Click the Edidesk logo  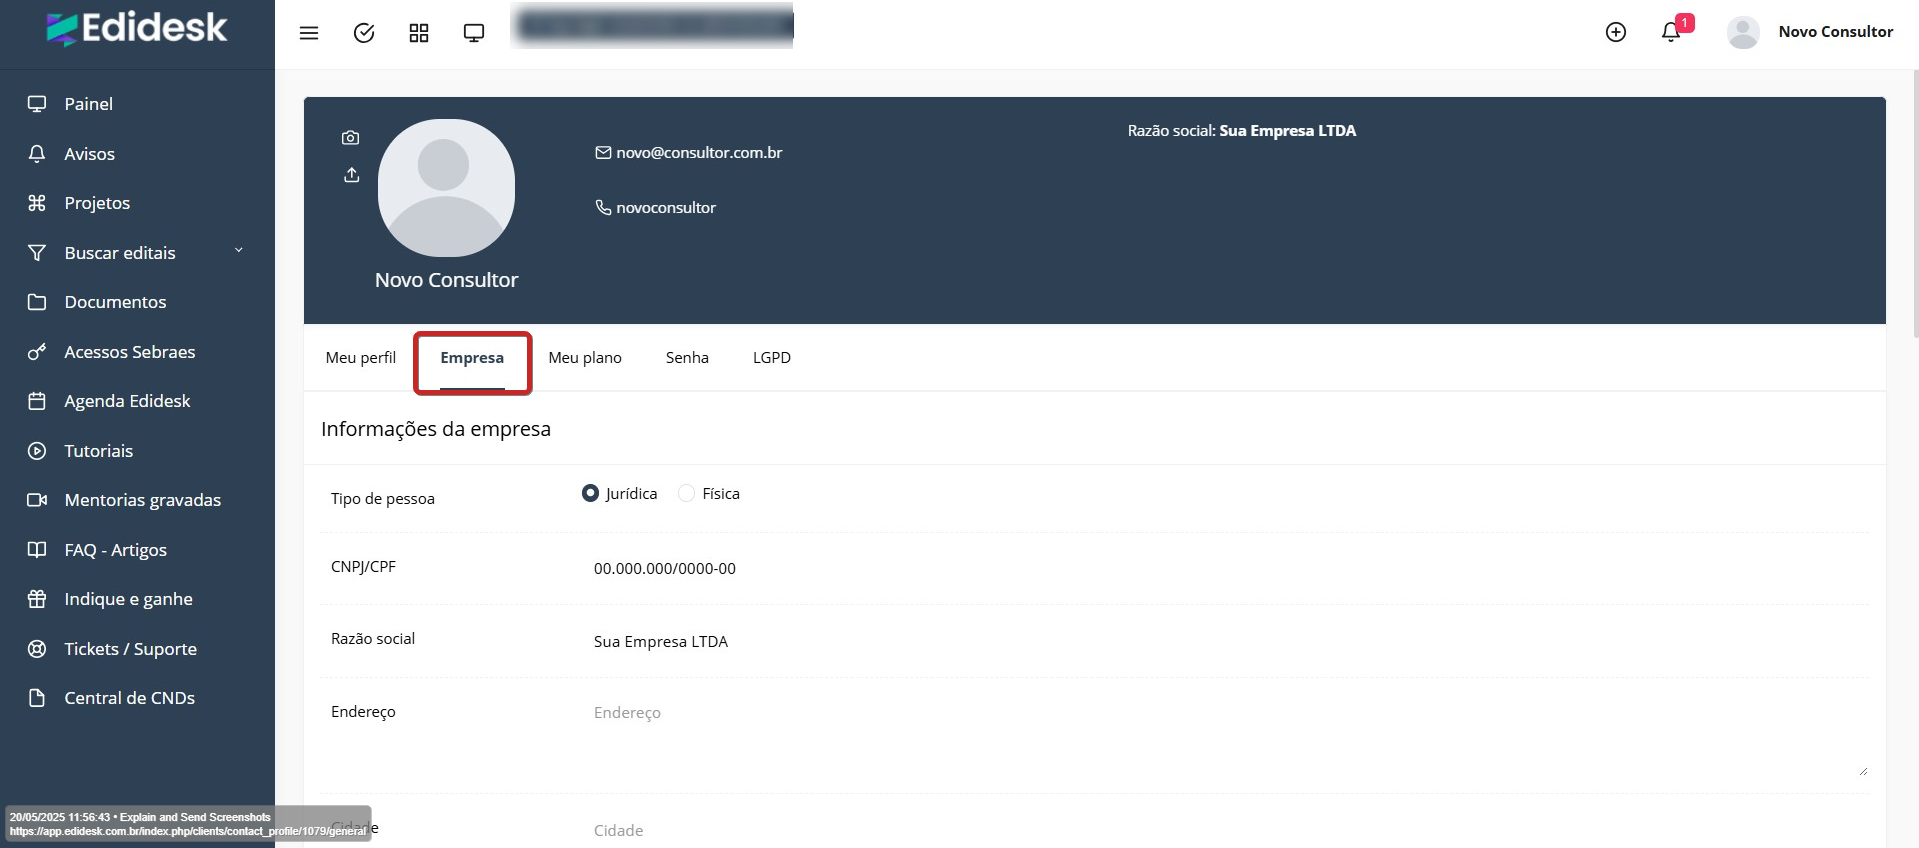[137, 29]
